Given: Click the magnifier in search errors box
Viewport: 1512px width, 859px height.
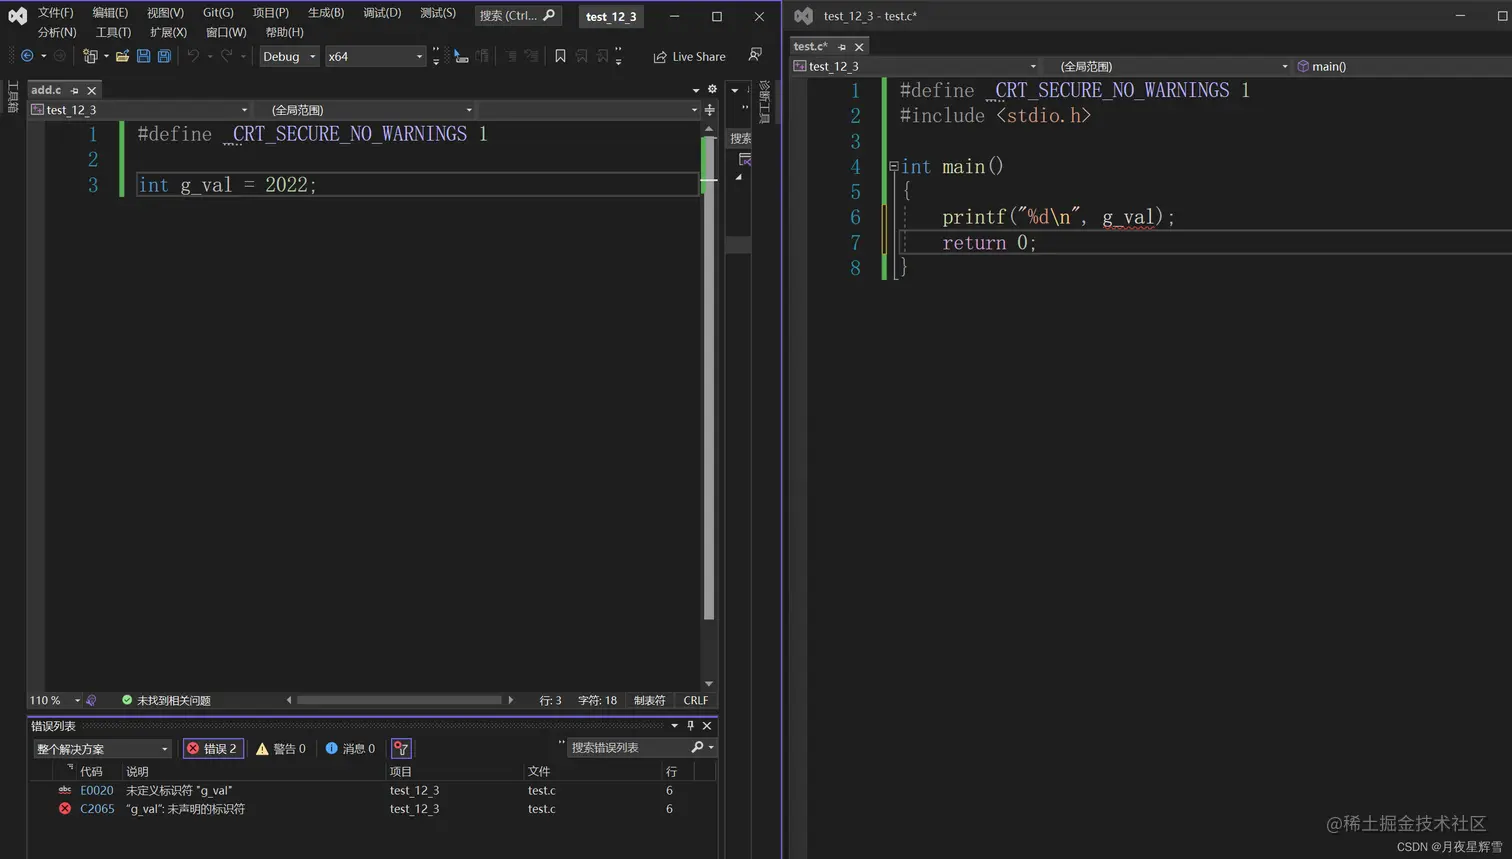Looking at the screenshot, I should [x=697, y=747].
